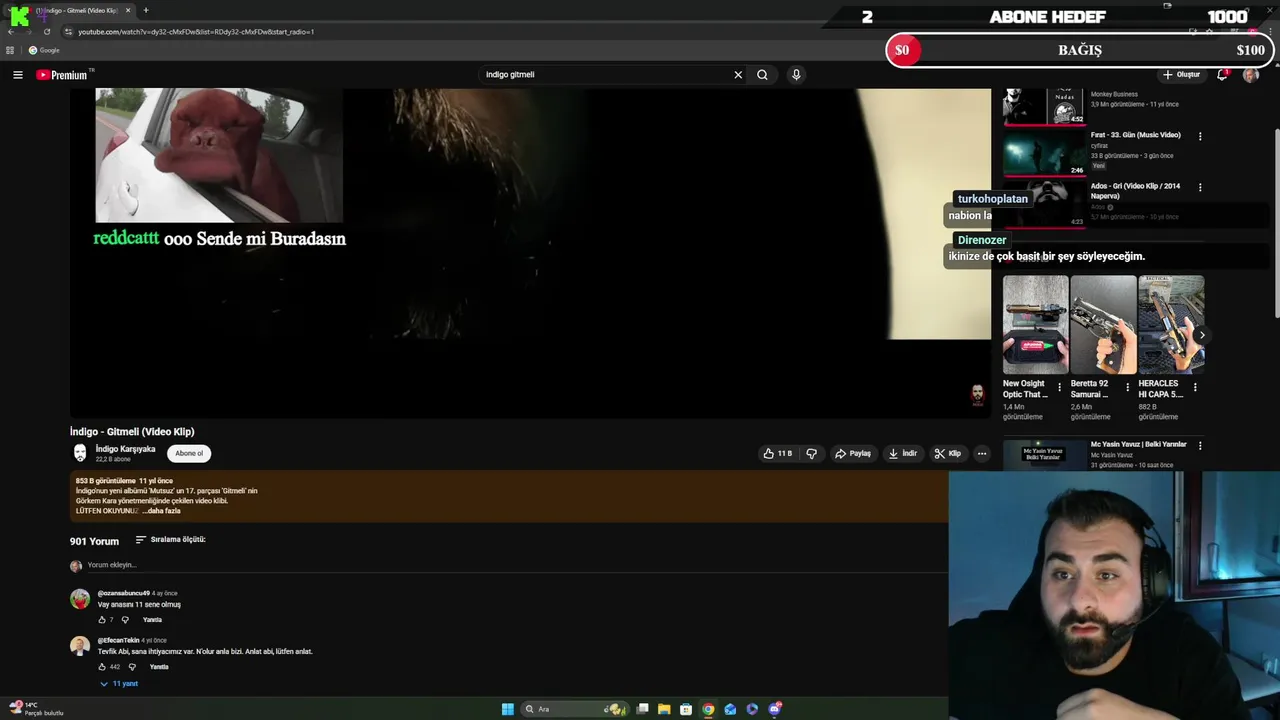Open Chrome apps grid in bookmarks bar
Image resolution: width=1280 pixels, height=720 pixels.
(x=10, y=50)
